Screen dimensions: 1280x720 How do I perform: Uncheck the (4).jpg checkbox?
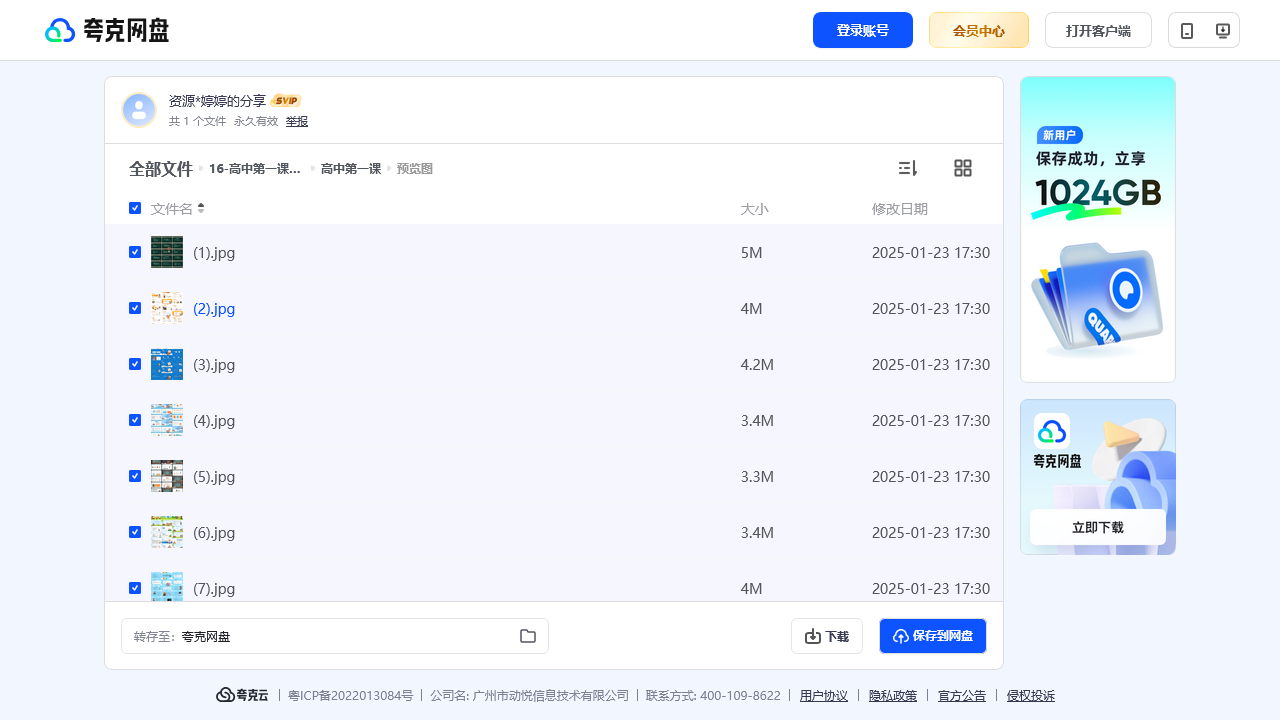coord(135,420)
